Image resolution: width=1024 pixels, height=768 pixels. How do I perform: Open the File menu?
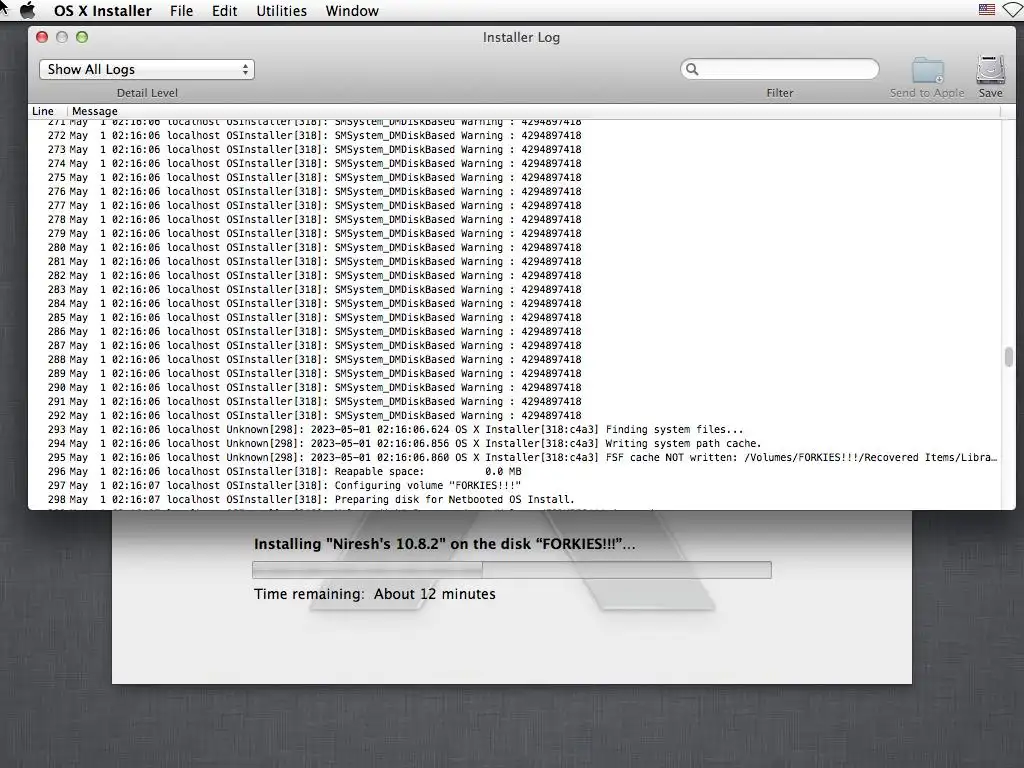click(181, 11)
